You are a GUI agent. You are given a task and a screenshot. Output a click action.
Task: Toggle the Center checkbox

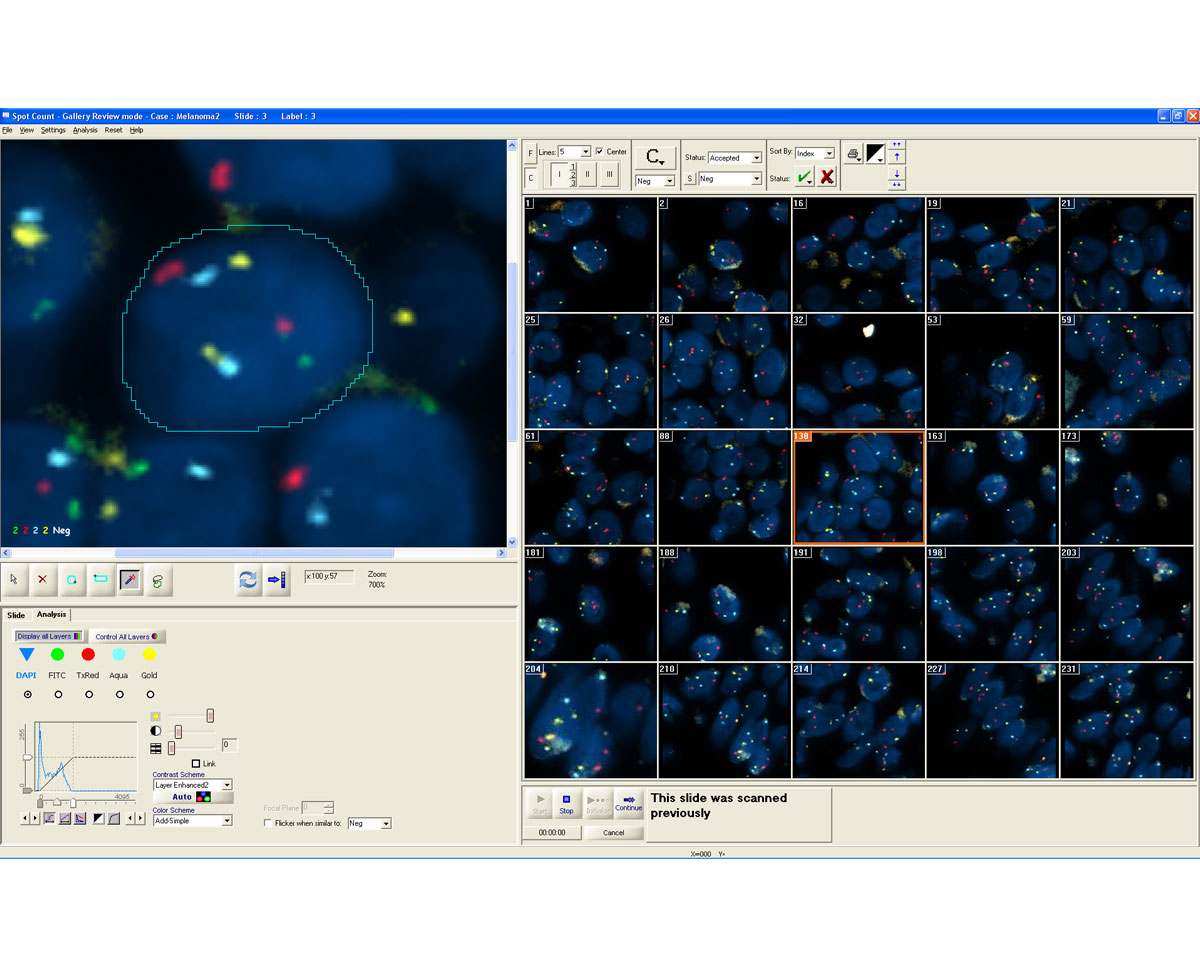coord(599,152)
